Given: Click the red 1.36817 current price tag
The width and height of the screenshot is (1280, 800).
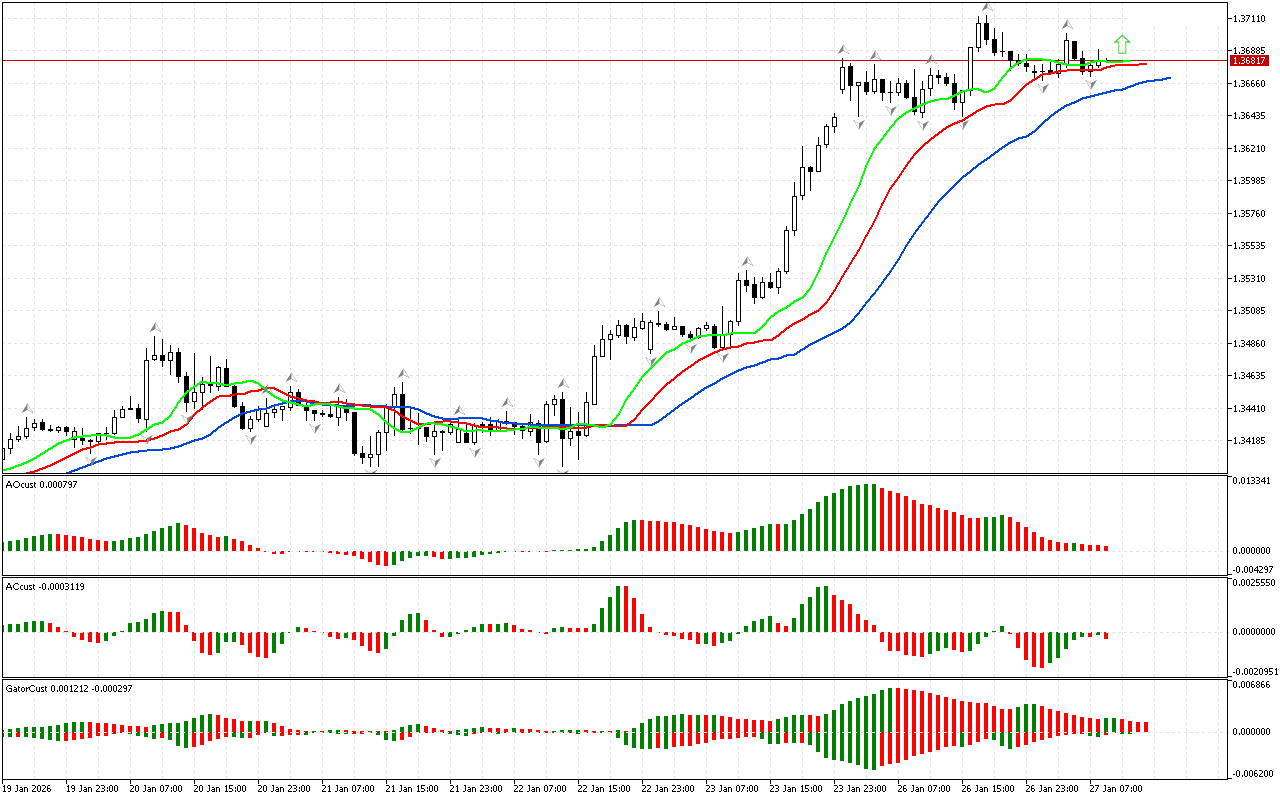Looking at the screenshot, I should [x=1251, y=60].
